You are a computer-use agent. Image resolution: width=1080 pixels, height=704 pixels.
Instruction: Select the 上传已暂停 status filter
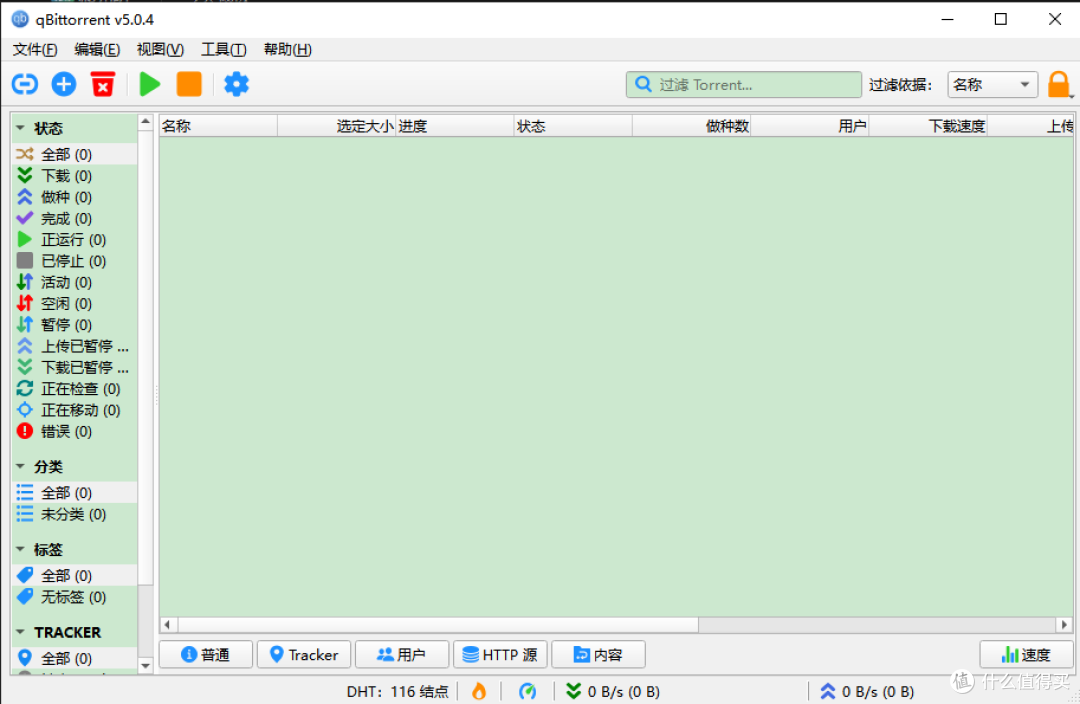click(x=75, y=346)
